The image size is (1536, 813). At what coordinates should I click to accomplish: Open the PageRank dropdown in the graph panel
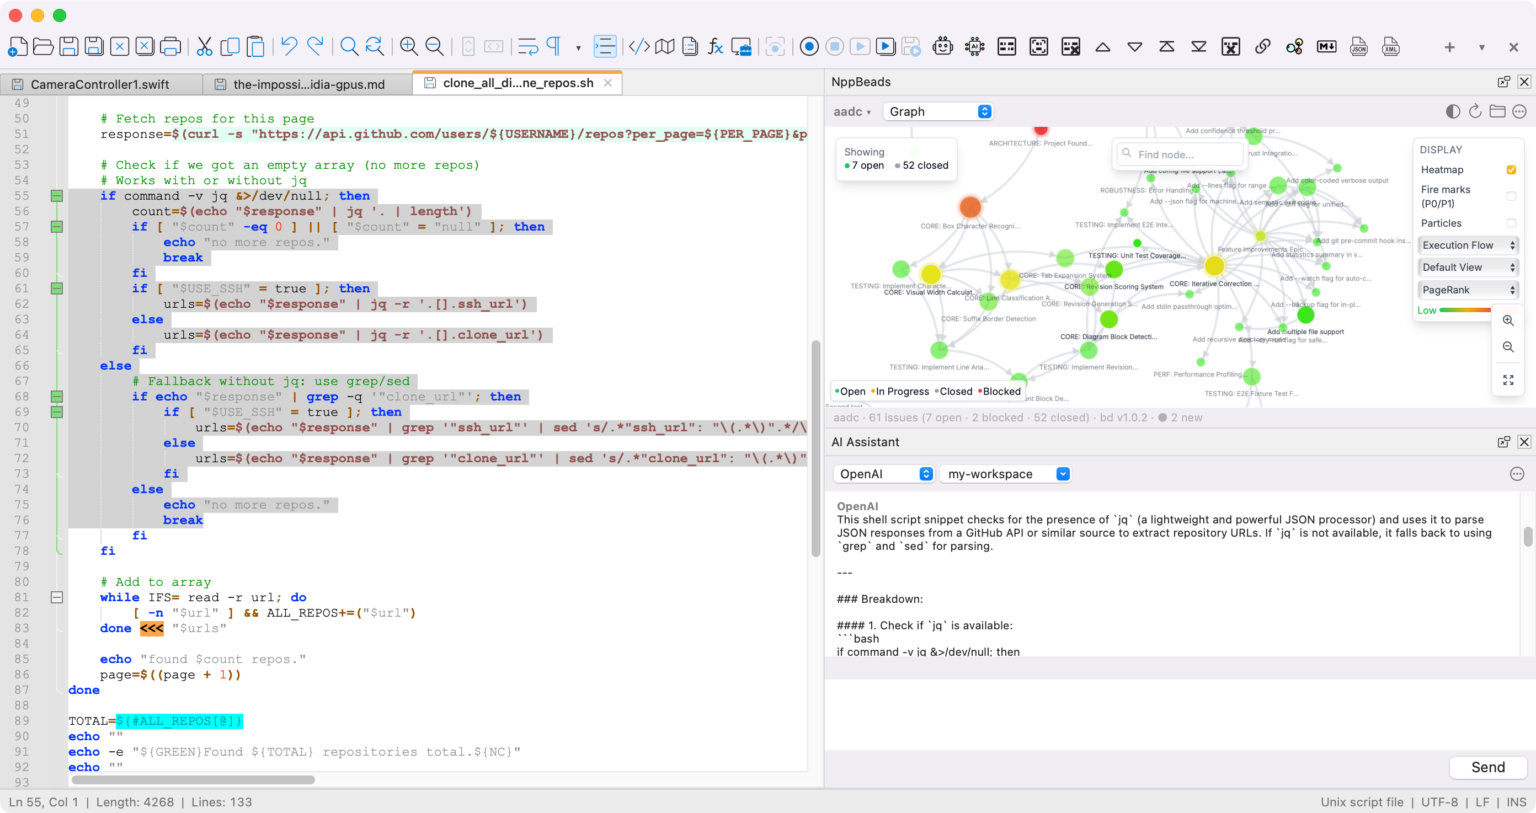point(1468,289)
